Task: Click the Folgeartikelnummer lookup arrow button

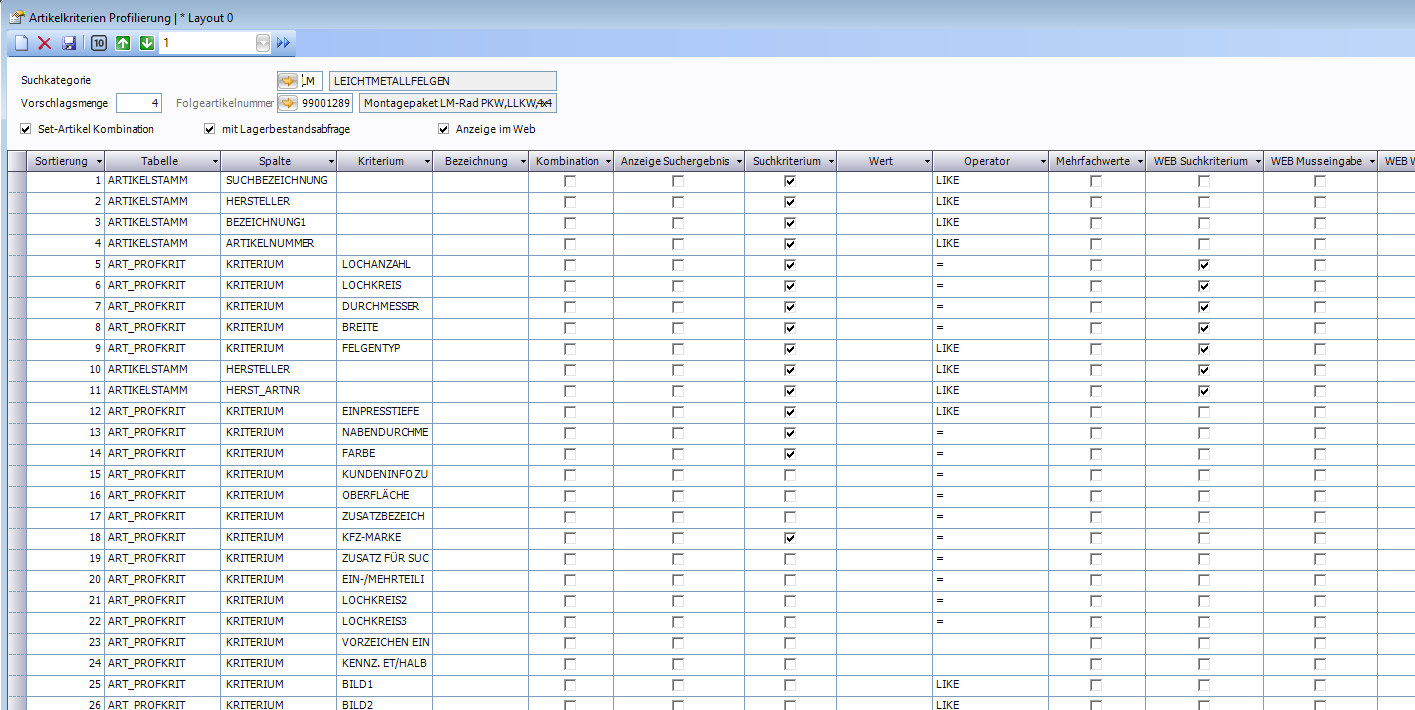Action: (x=288, y=102)
